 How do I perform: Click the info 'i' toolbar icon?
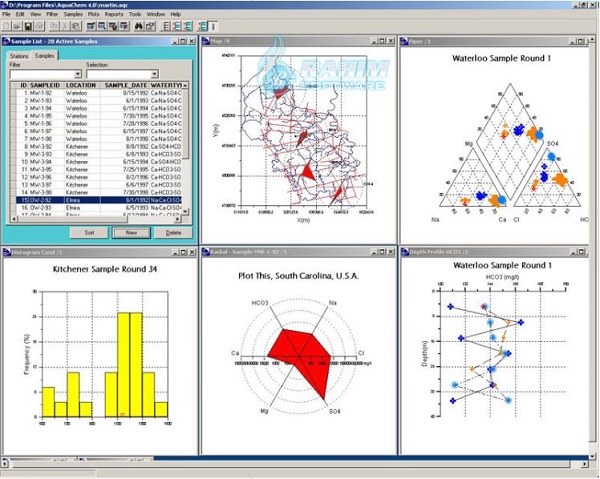213,26
